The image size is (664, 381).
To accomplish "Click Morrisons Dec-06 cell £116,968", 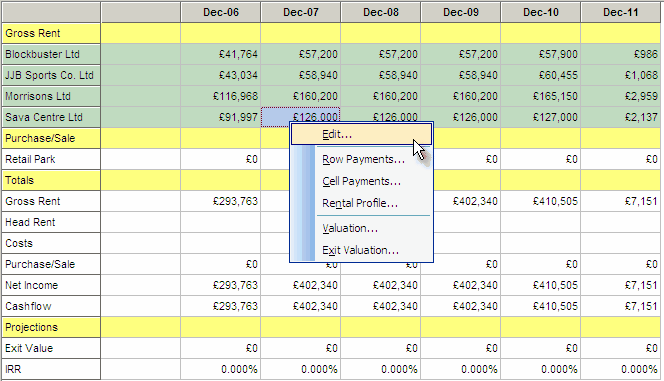I will point(221,96).
